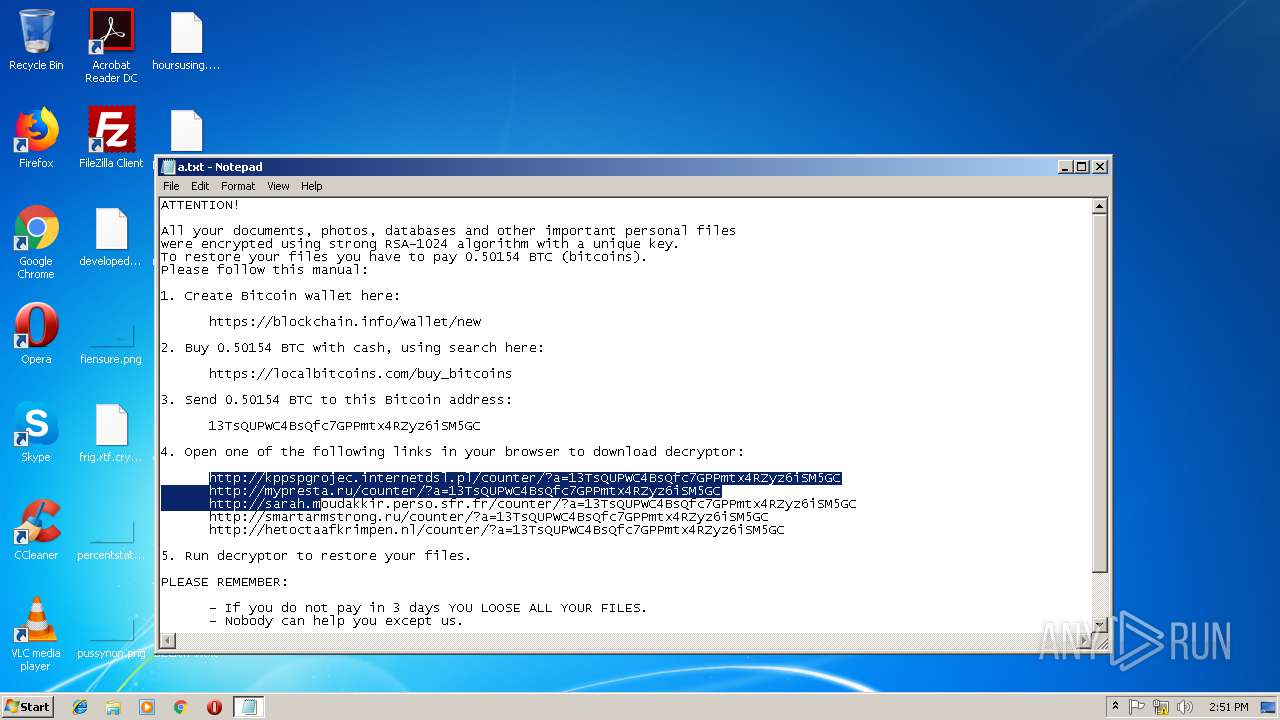Open media player taskbar icon
This screenshot has height=720, width=1280.
tap(147, 707)
